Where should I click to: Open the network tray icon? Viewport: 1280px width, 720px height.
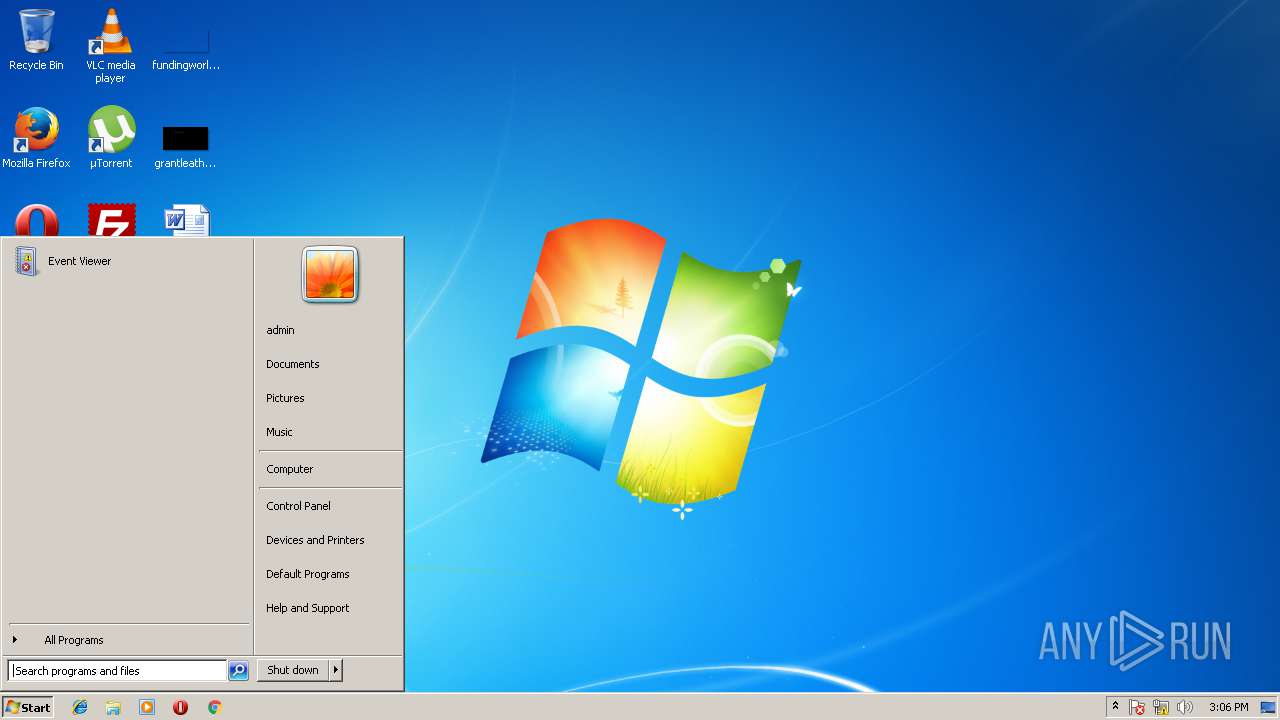point(1161,707)
